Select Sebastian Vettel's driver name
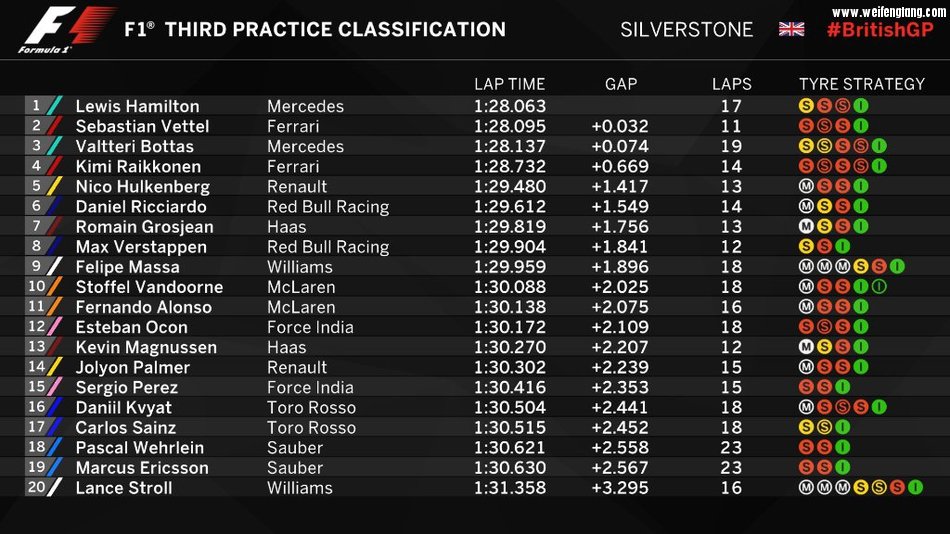Viewport: 950px width, 534px height. point(142,126)
